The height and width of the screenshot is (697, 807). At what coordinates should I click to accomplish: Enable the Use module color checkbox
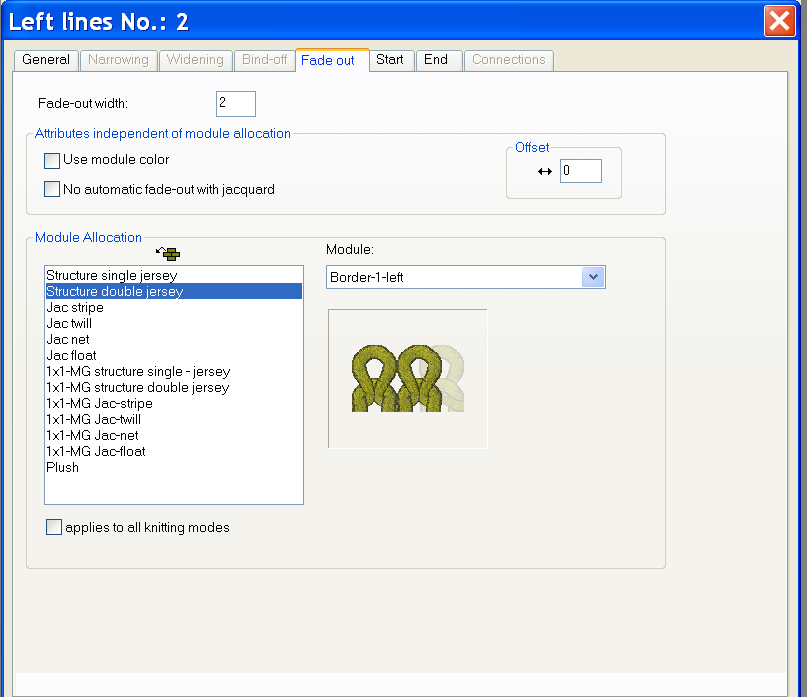click(x=53, y=161)
